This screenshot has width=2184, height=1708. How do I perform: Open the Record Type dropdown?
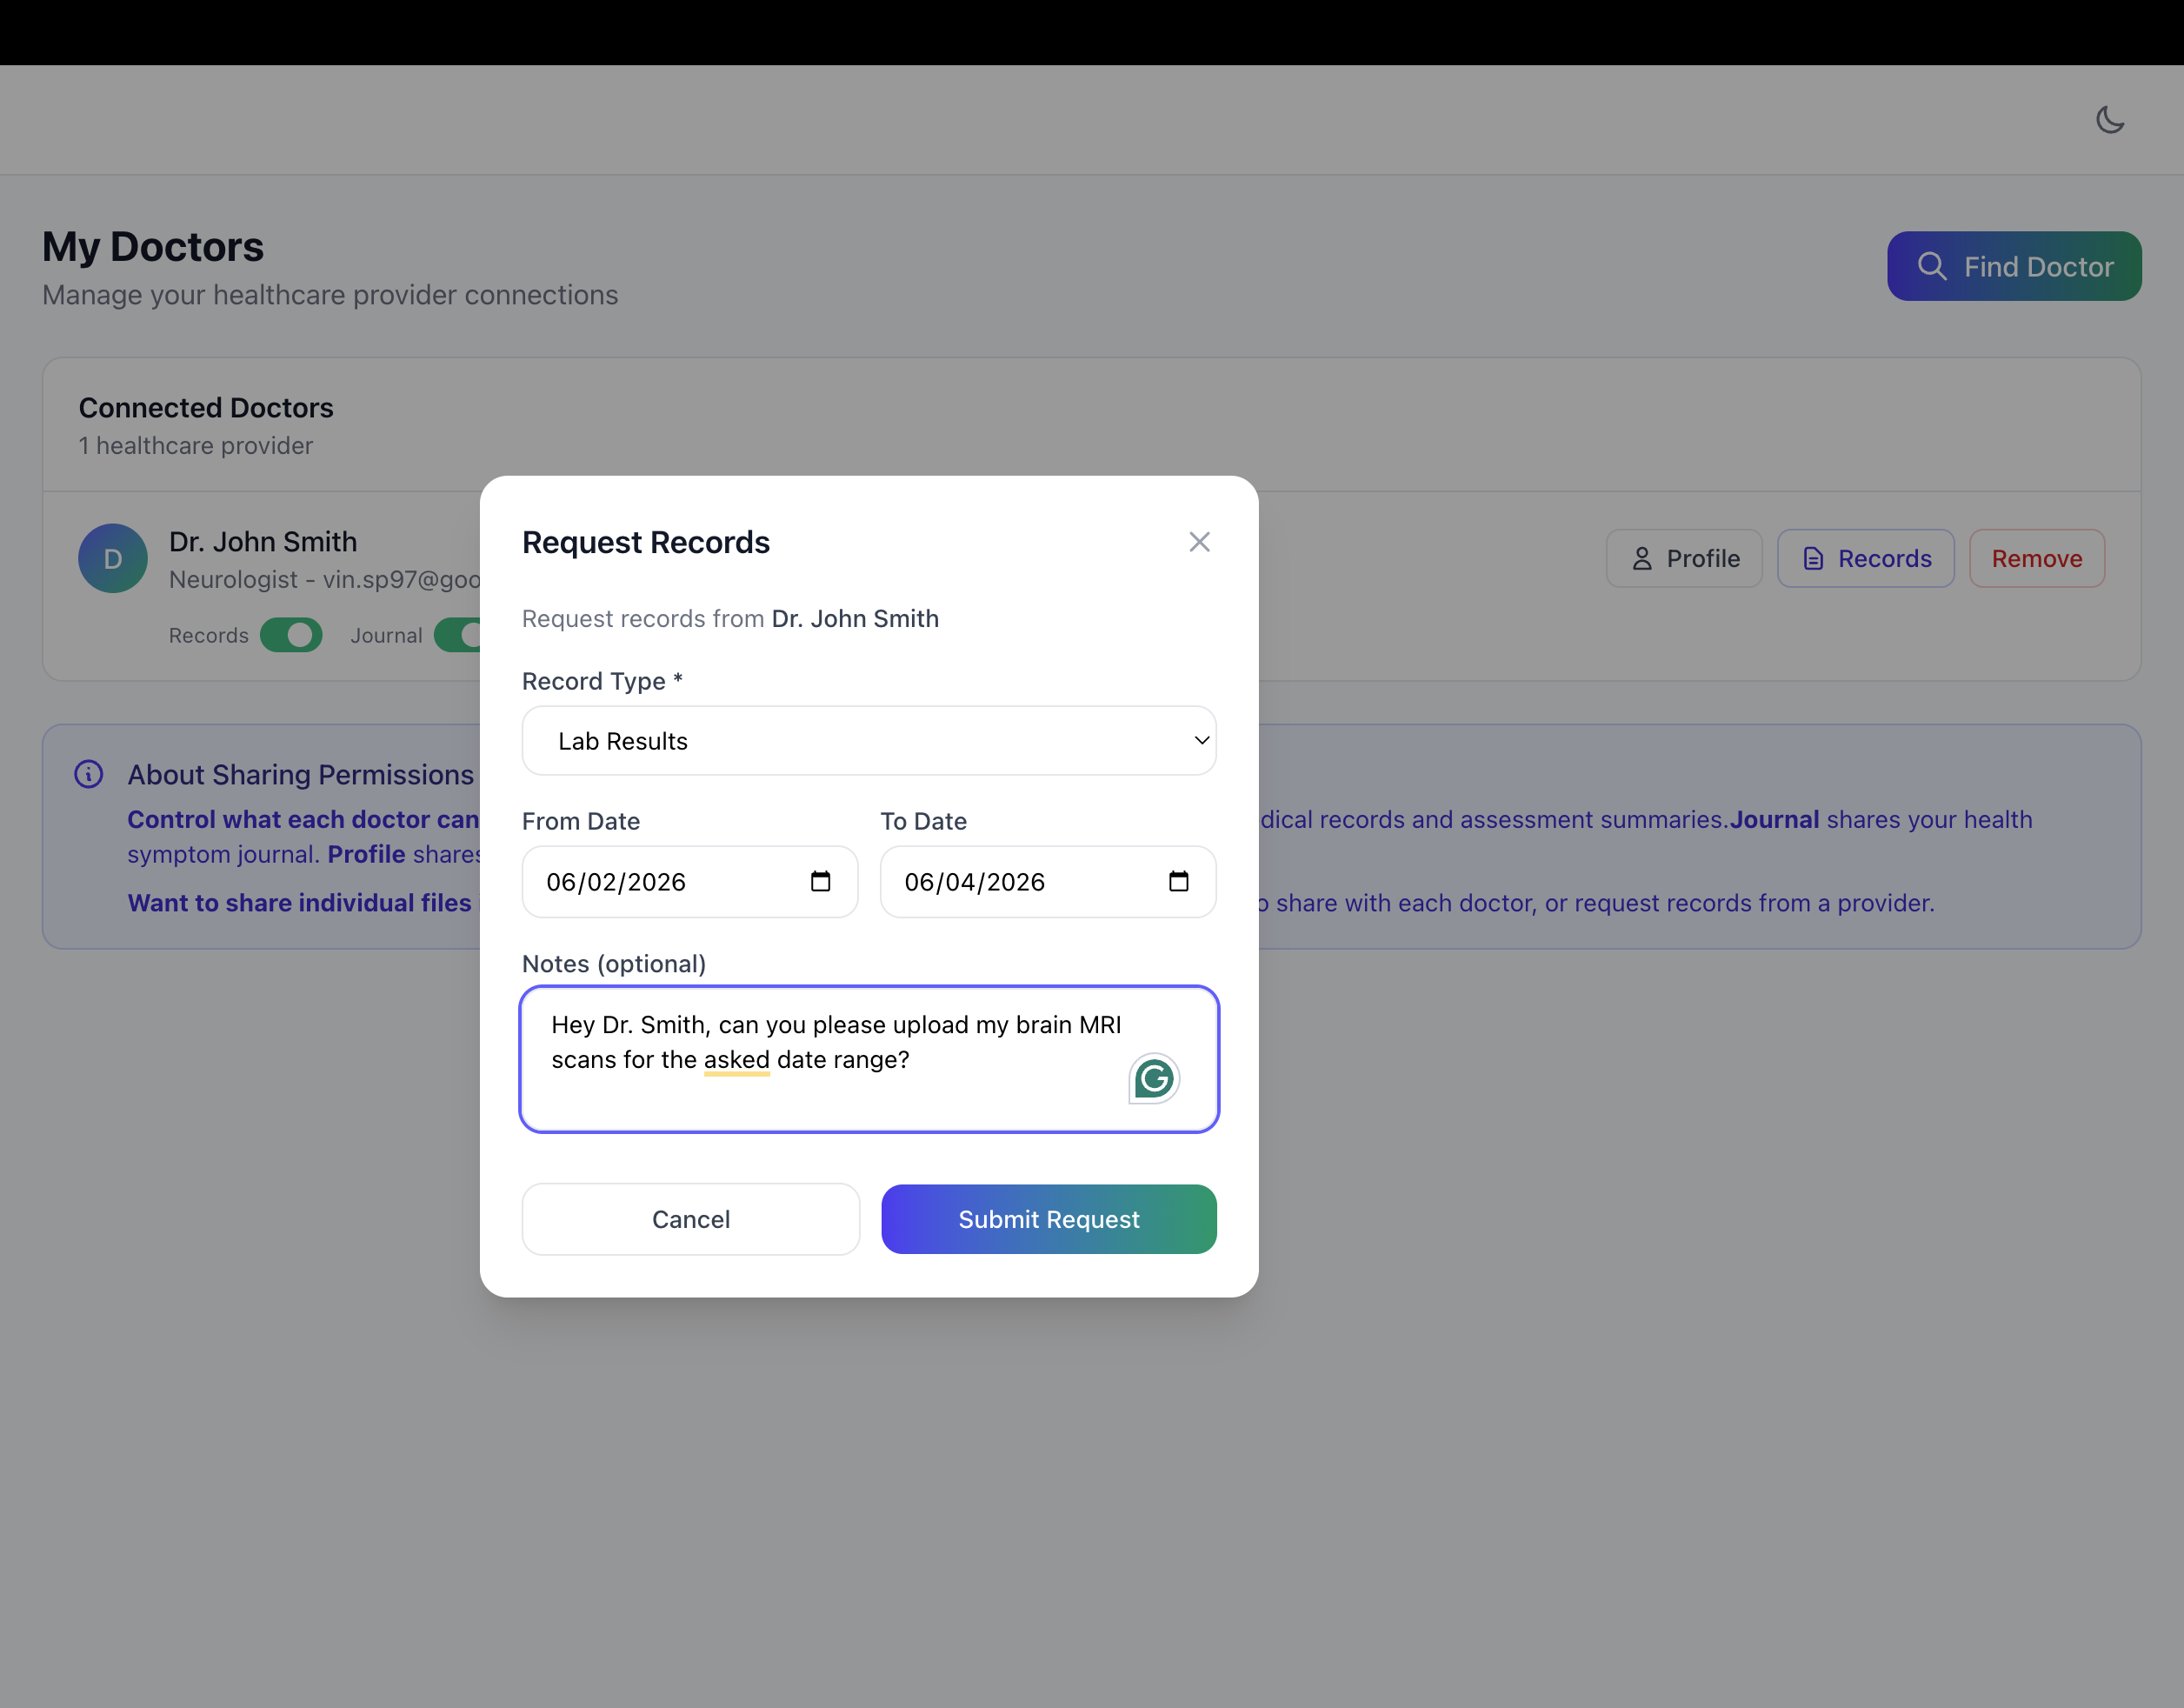[869, 741]
